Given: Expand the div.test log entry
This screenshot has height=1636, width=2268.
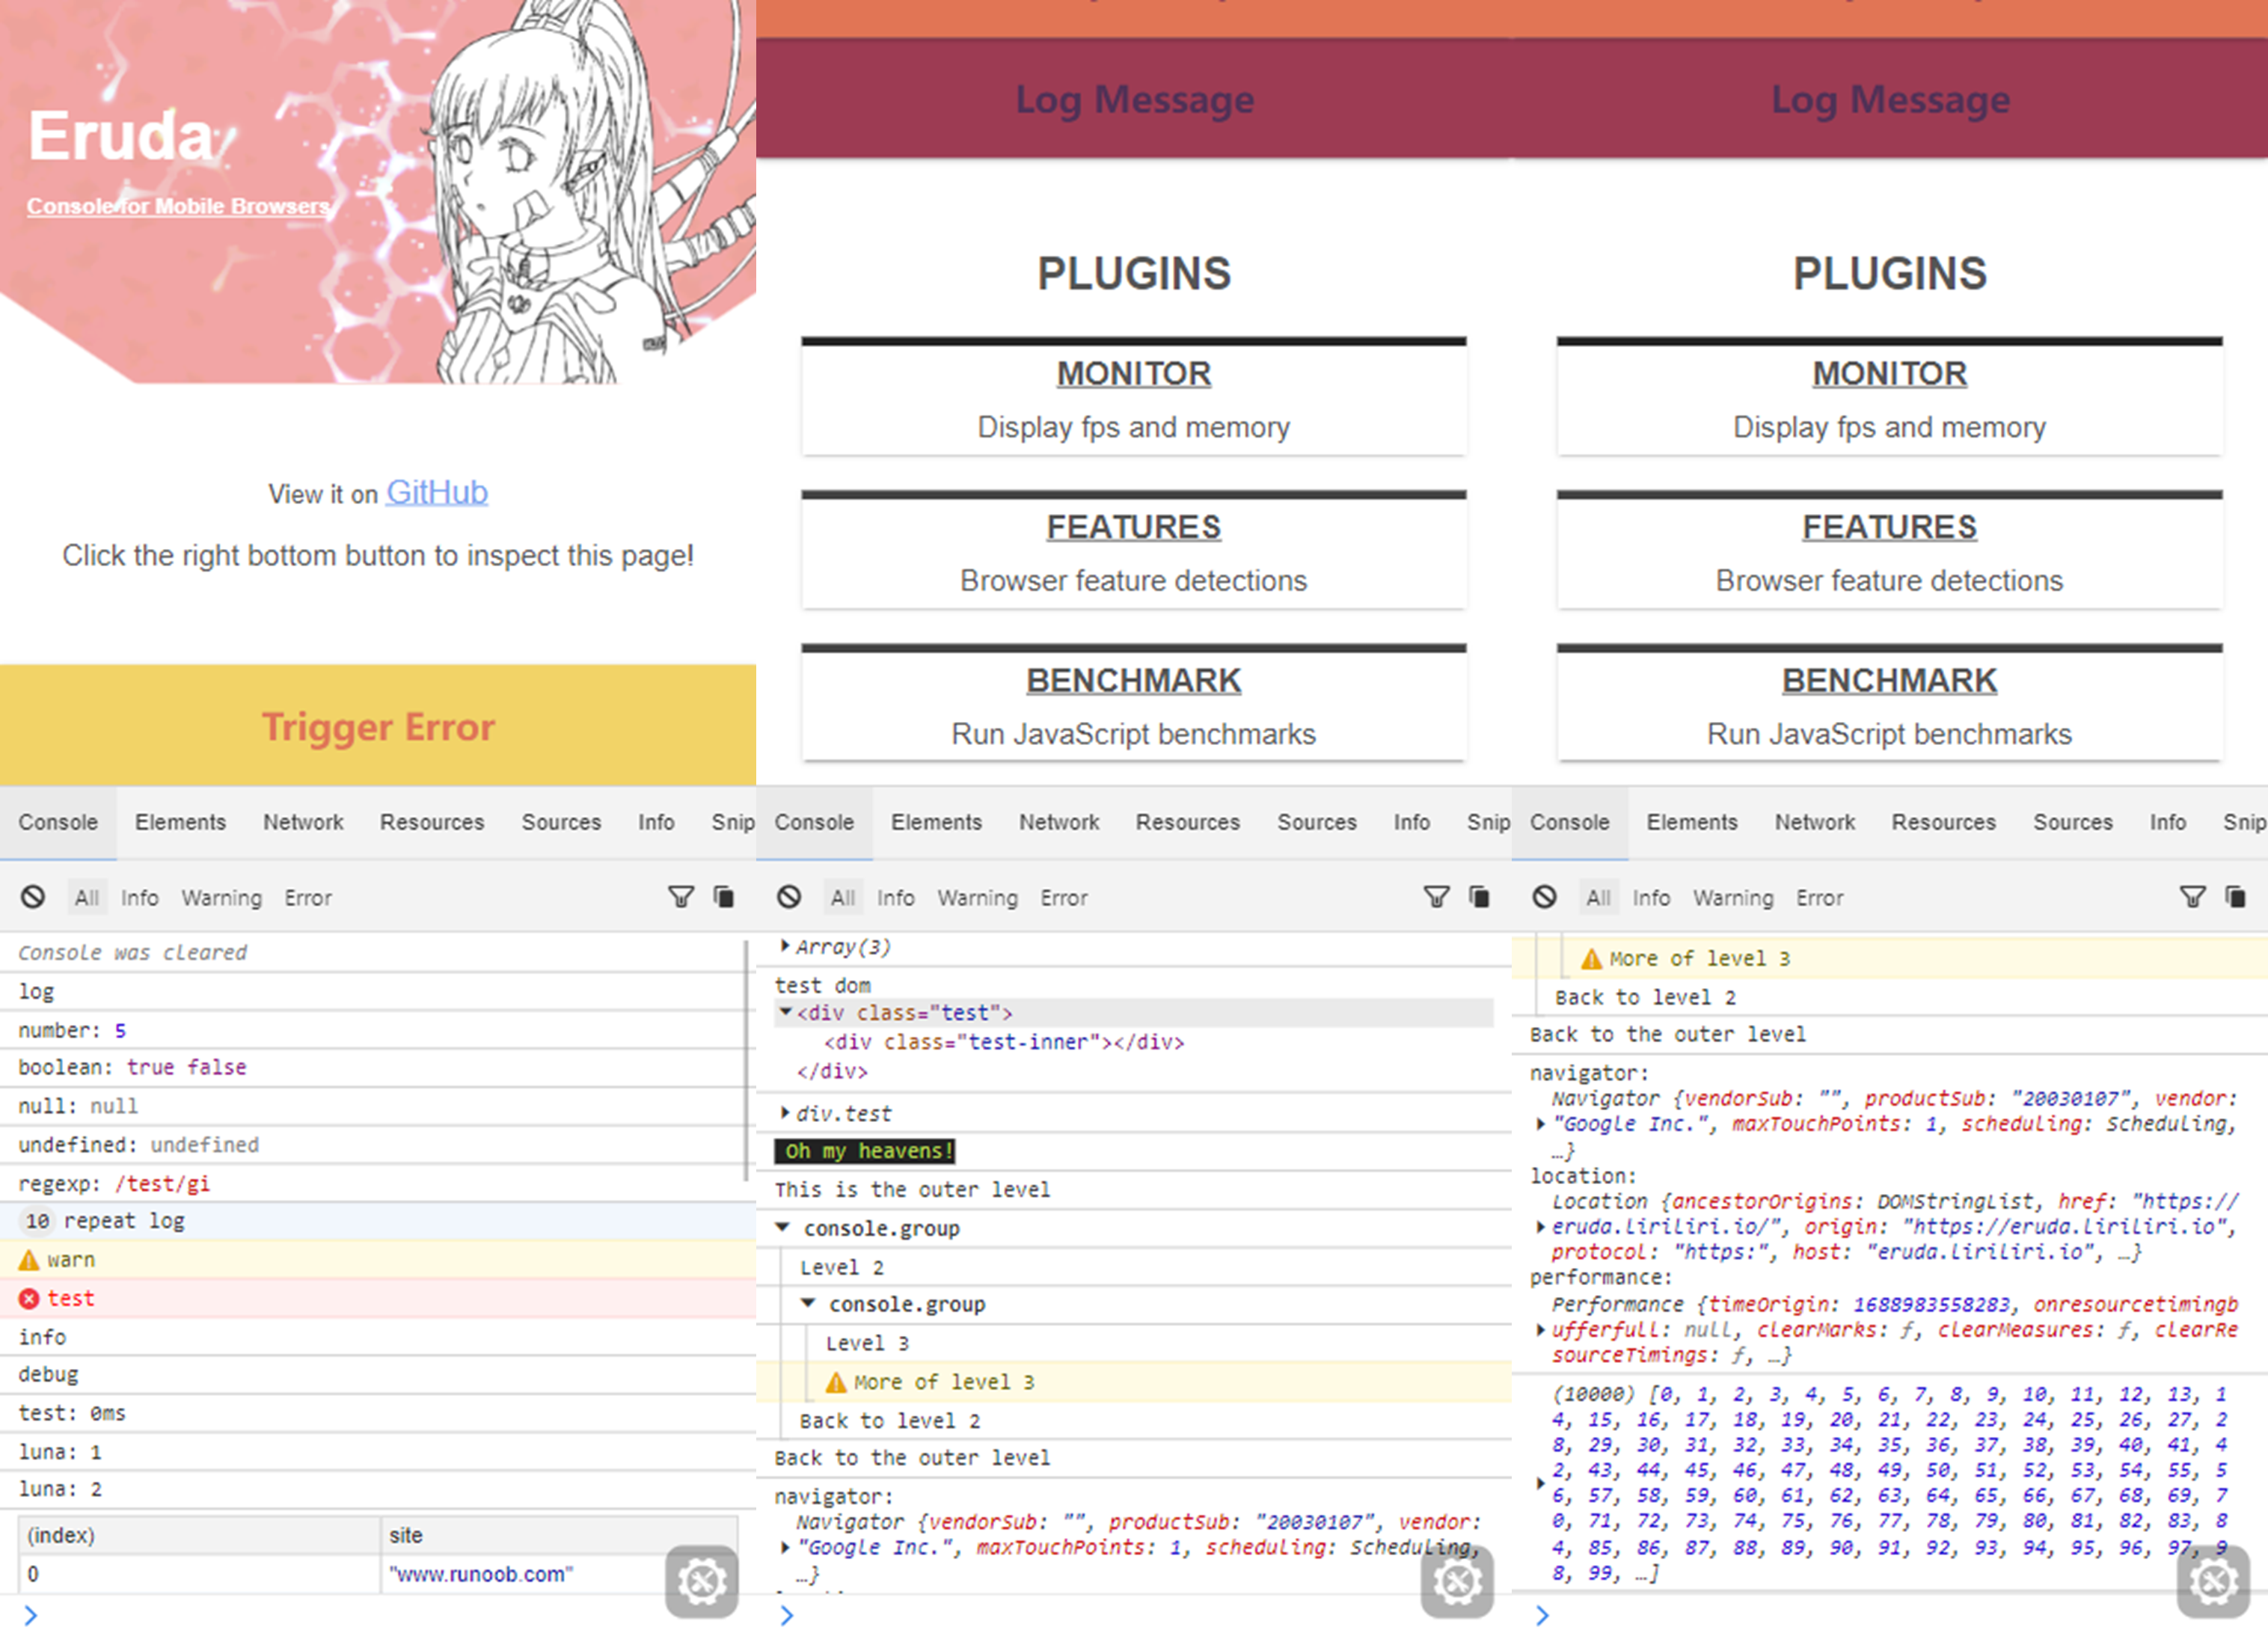Looking at the screenshot, I should [x=785, y=1112].
